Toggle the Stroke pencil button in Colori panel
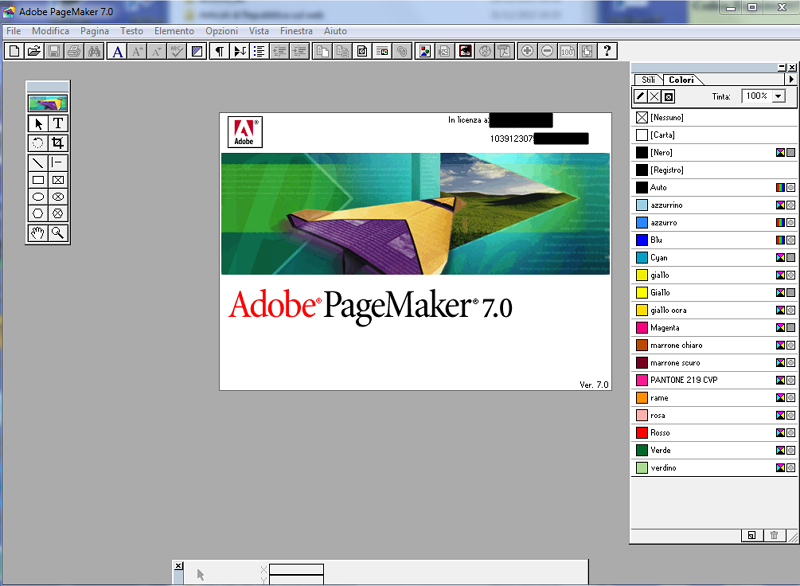800x586 pixels. [641, 96]
